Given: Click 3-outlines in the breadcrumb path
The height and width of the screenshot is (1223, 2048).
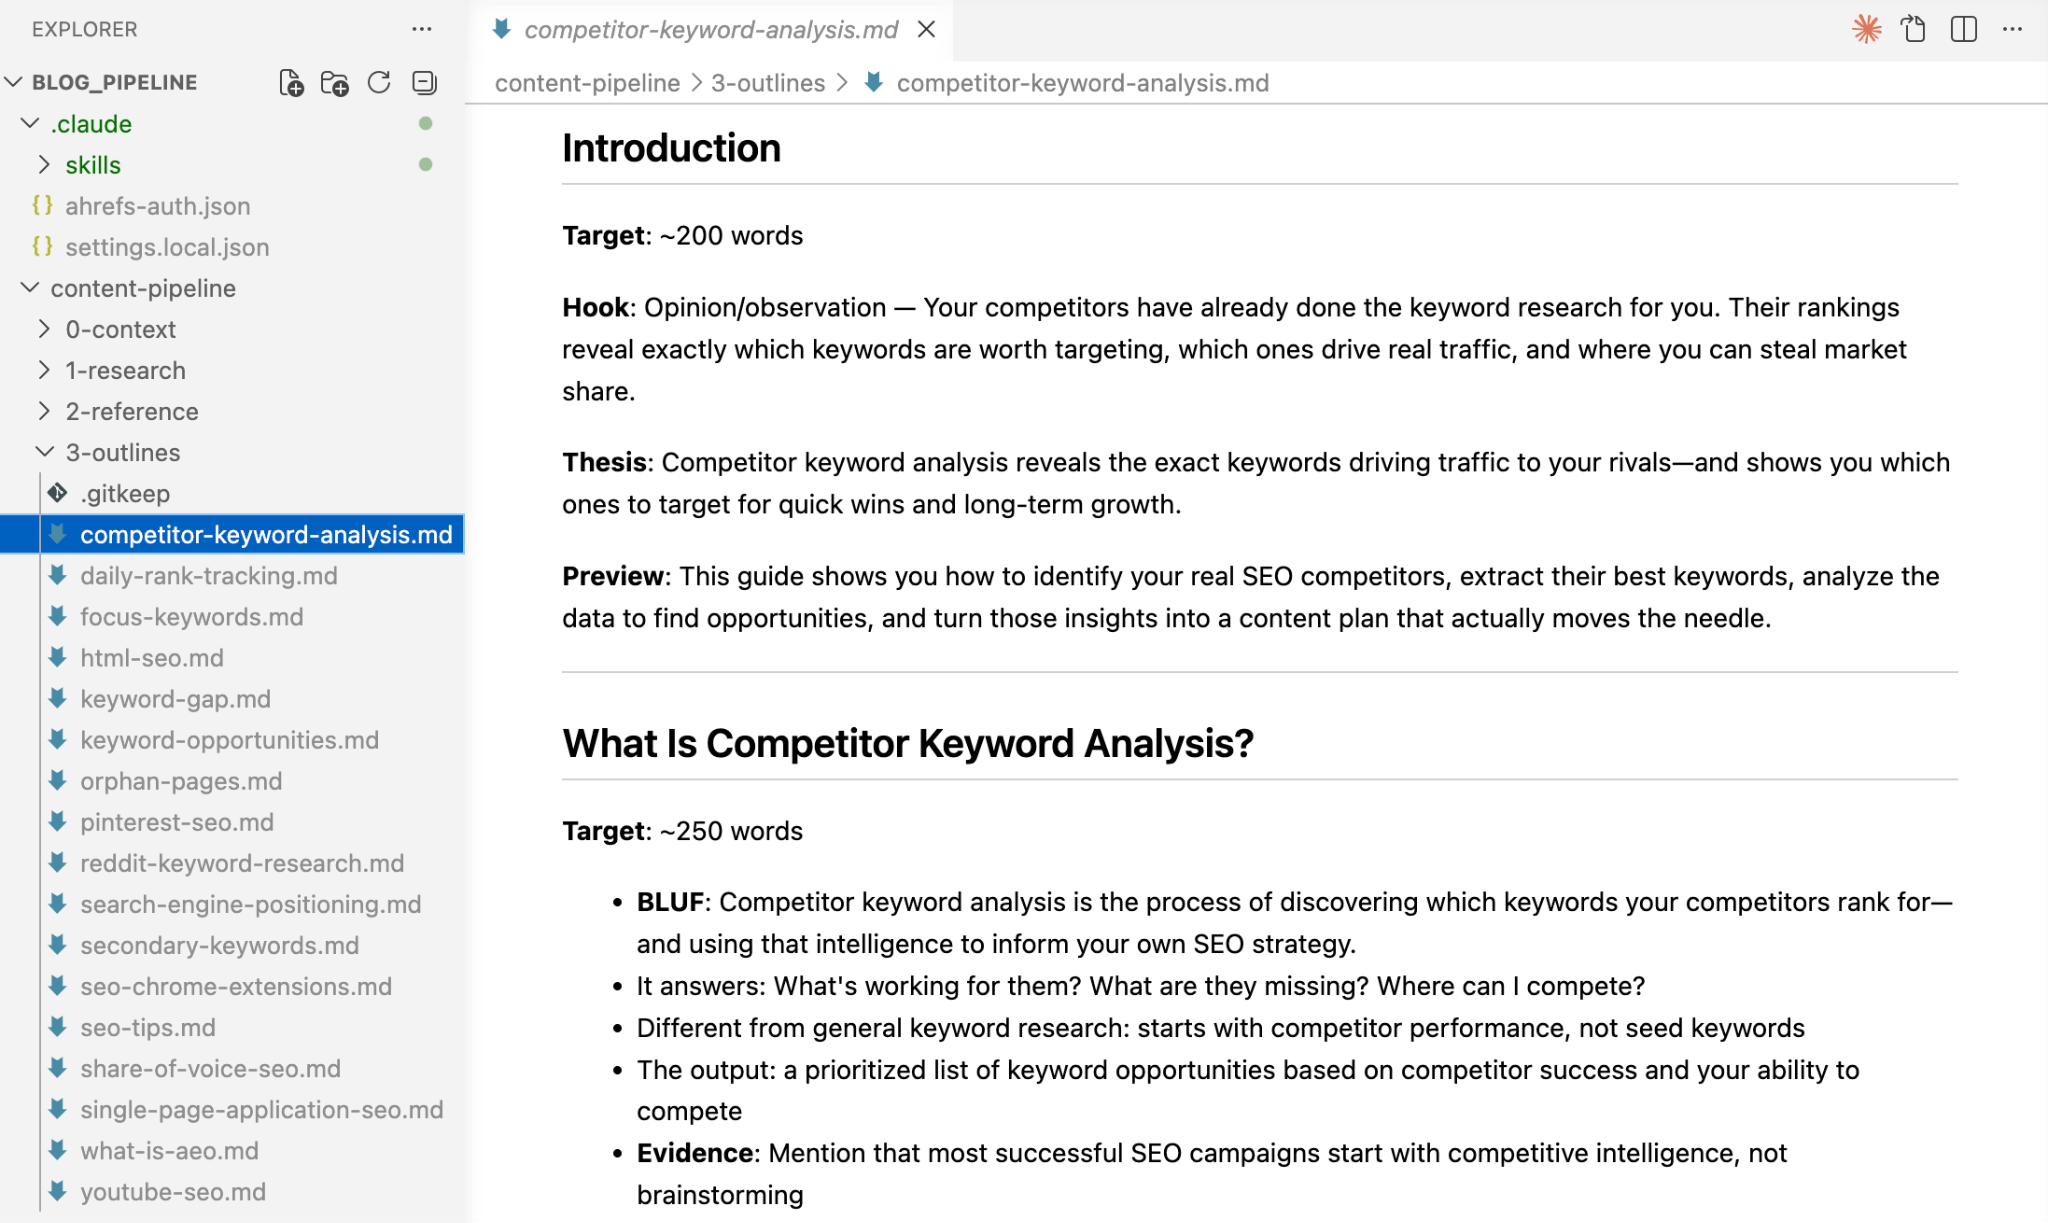Looking at the screenshot, I should (x=768, y=83).
